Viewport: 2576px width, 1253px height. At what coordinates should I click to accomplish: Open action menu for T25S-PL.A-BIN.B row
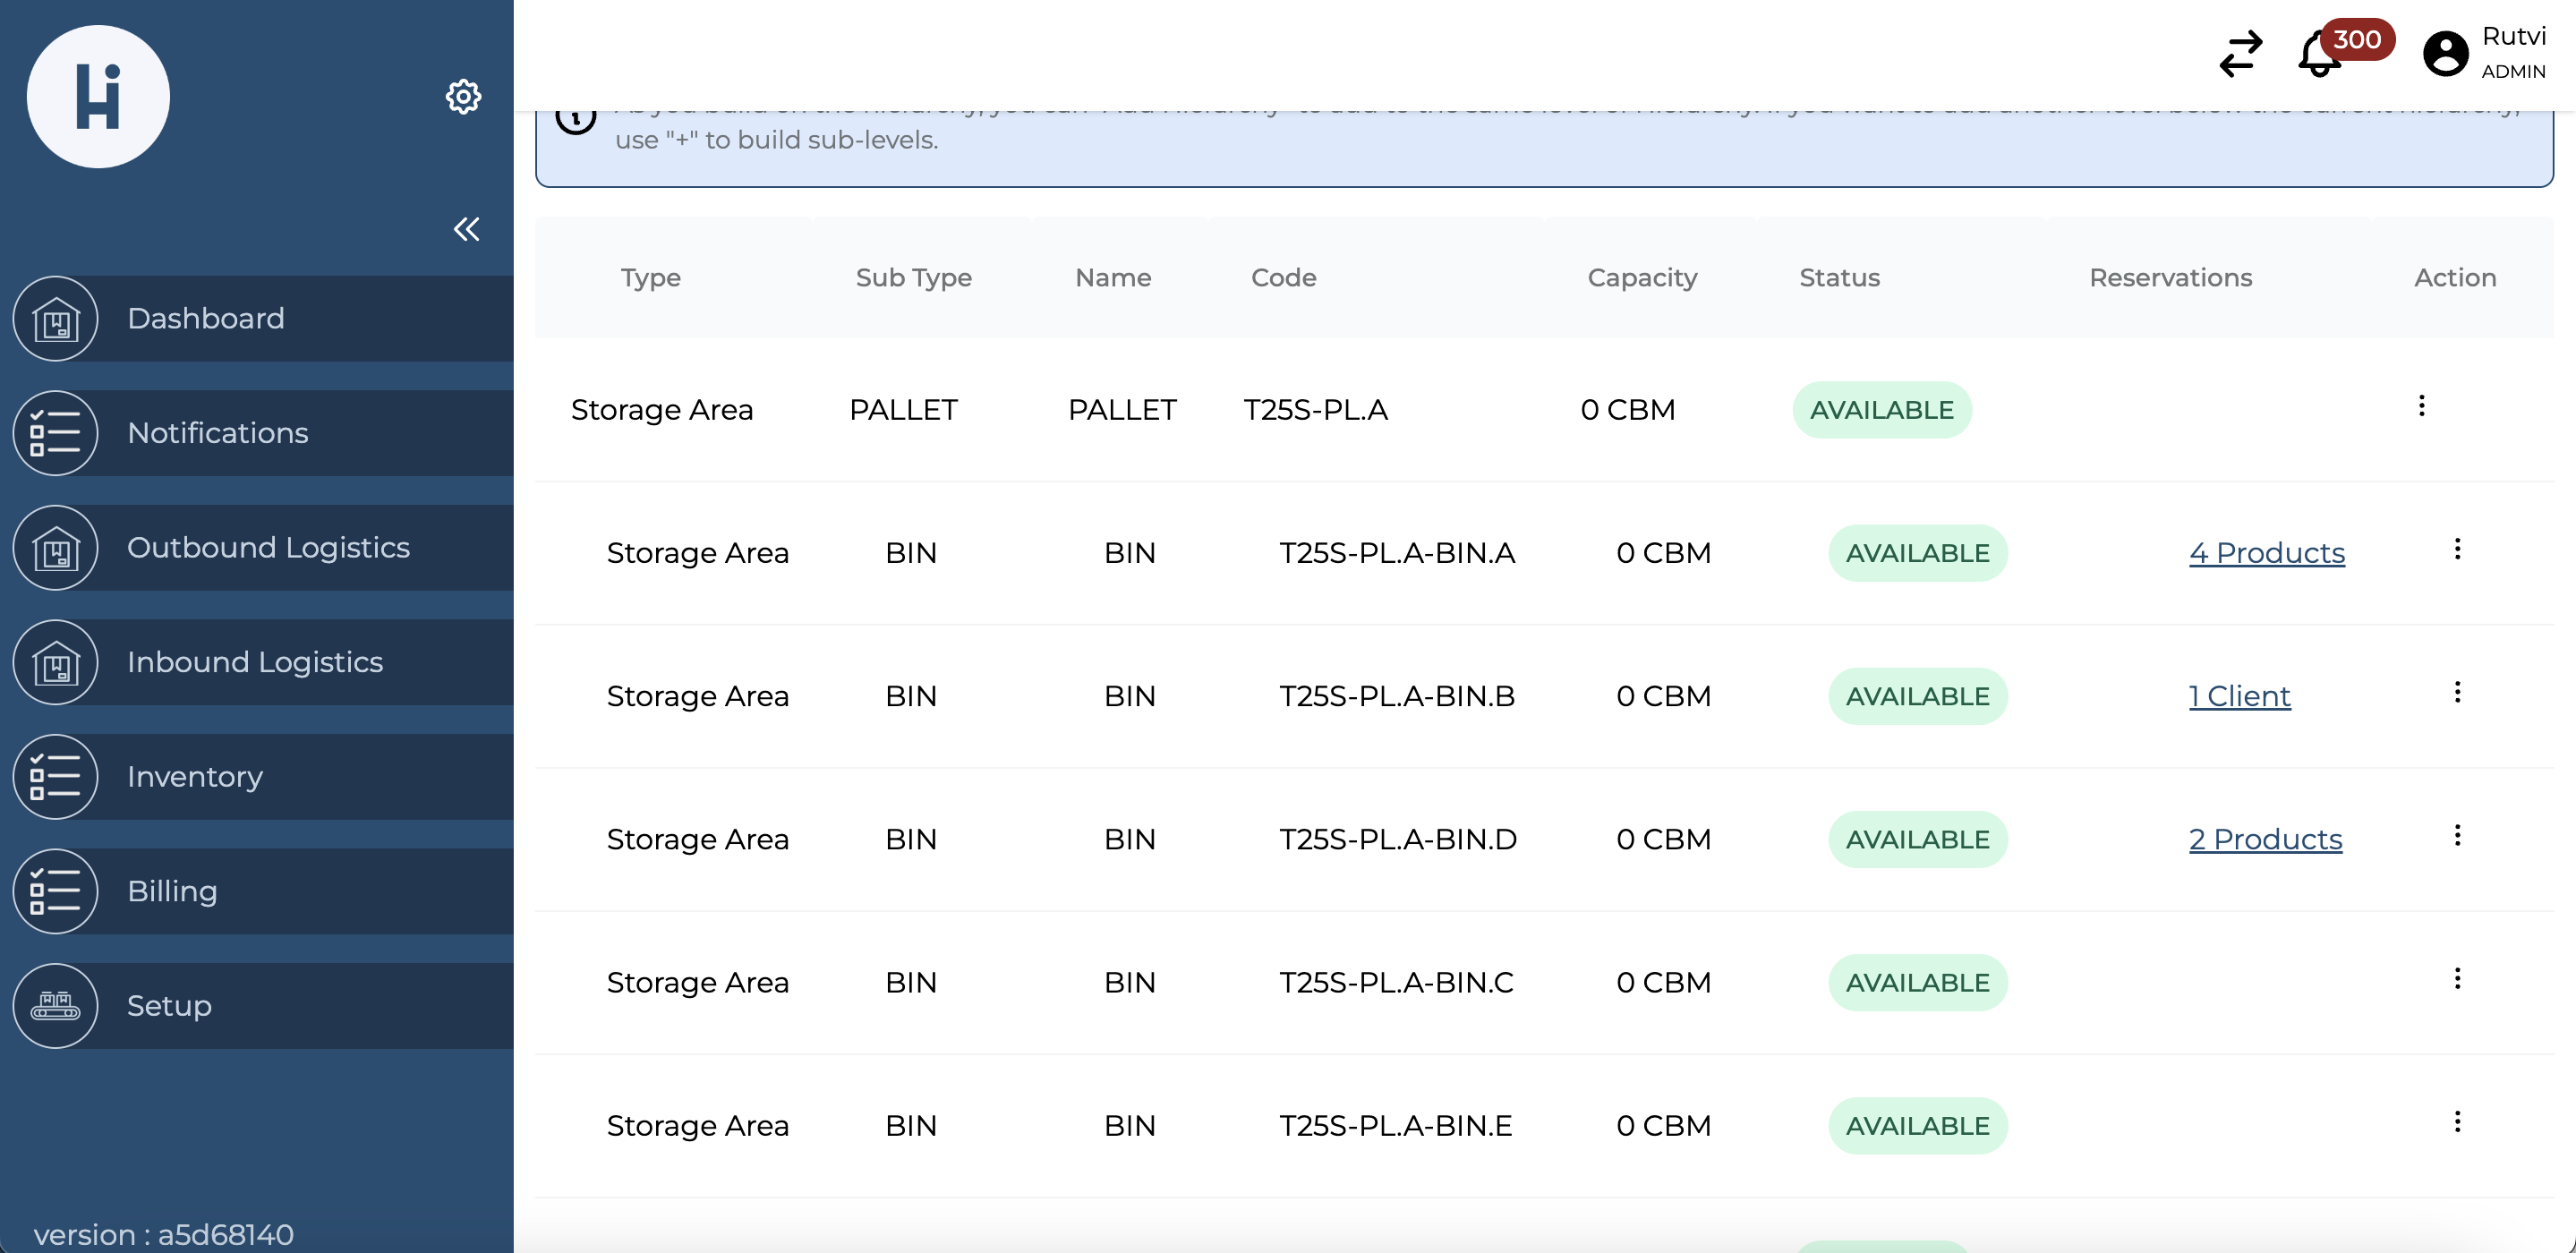pos(2458,692)
